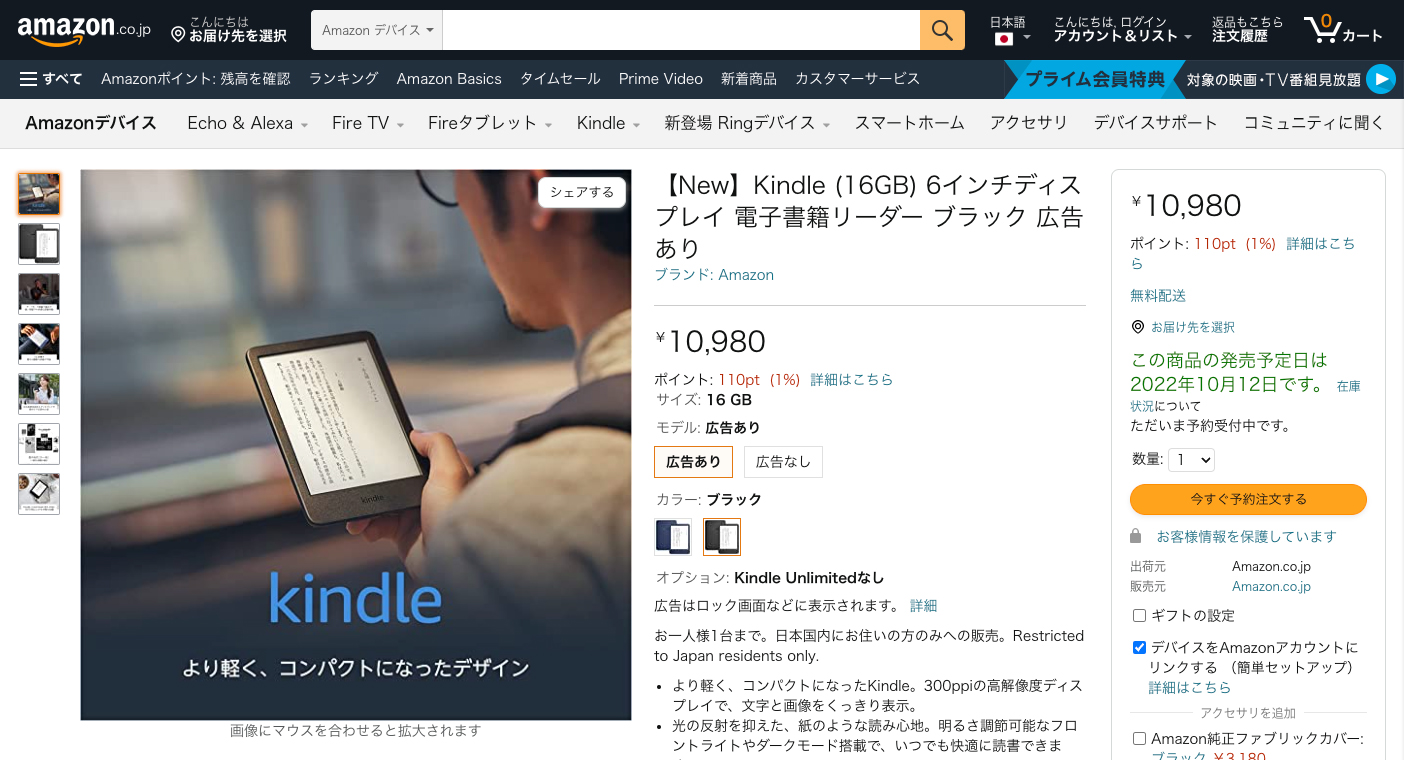Open the 数量 quantity dropdown
Screen dimensions: 1404x760
pyautogui.click(x=1192, y=460)
